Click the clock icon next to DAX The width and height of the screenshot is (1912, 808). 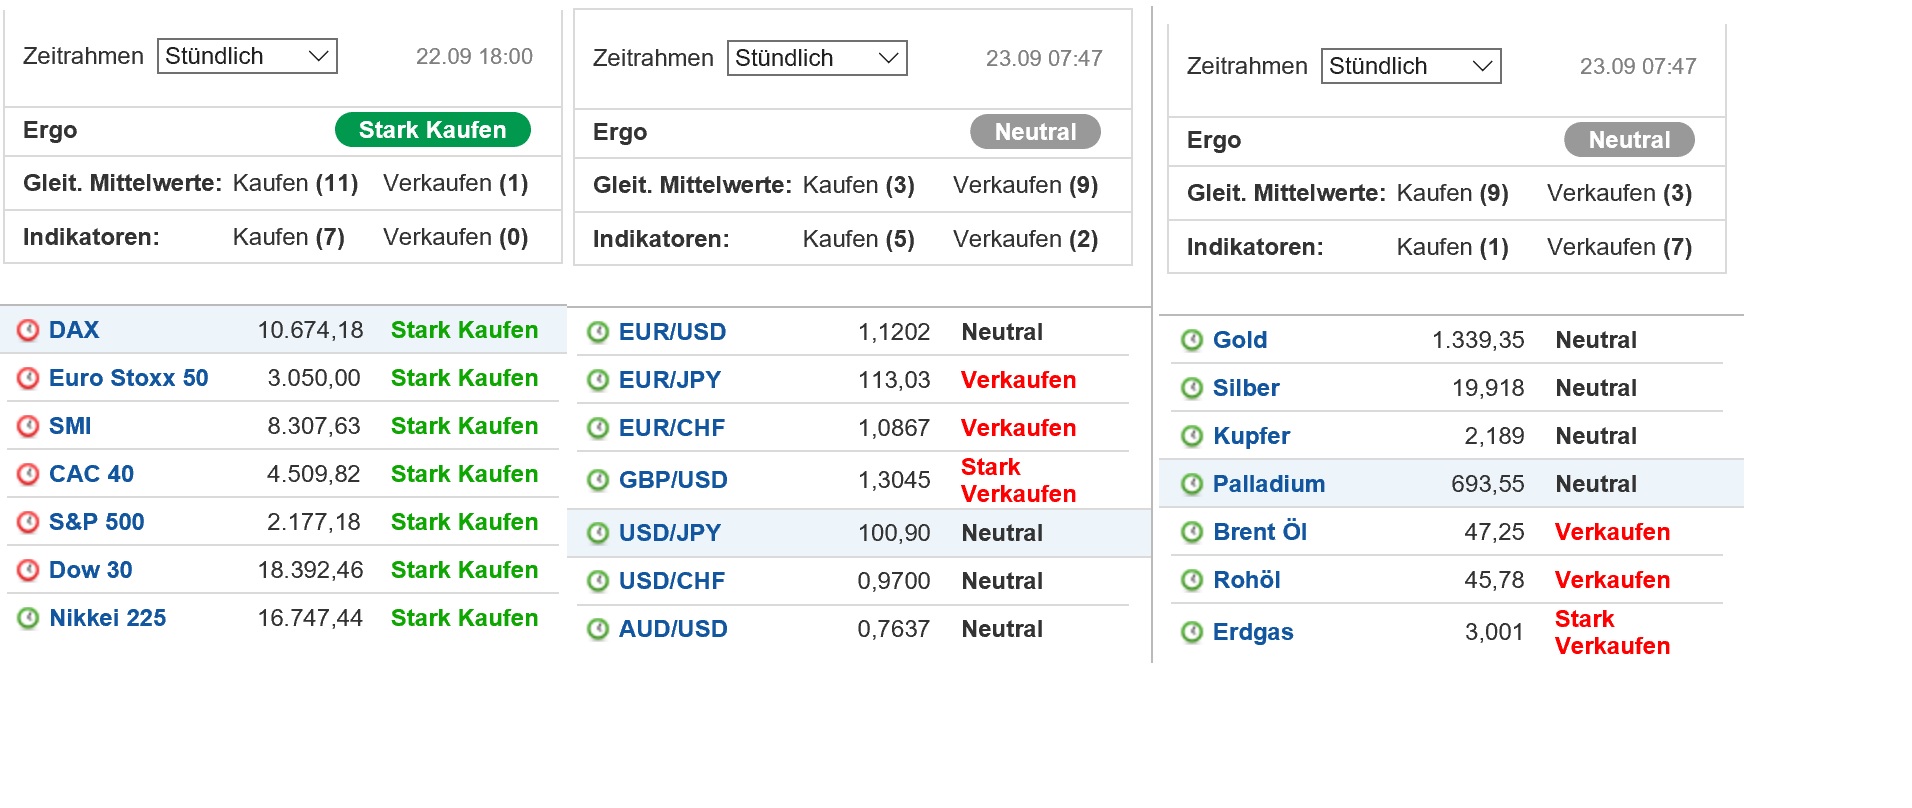(x=29, y=329)
